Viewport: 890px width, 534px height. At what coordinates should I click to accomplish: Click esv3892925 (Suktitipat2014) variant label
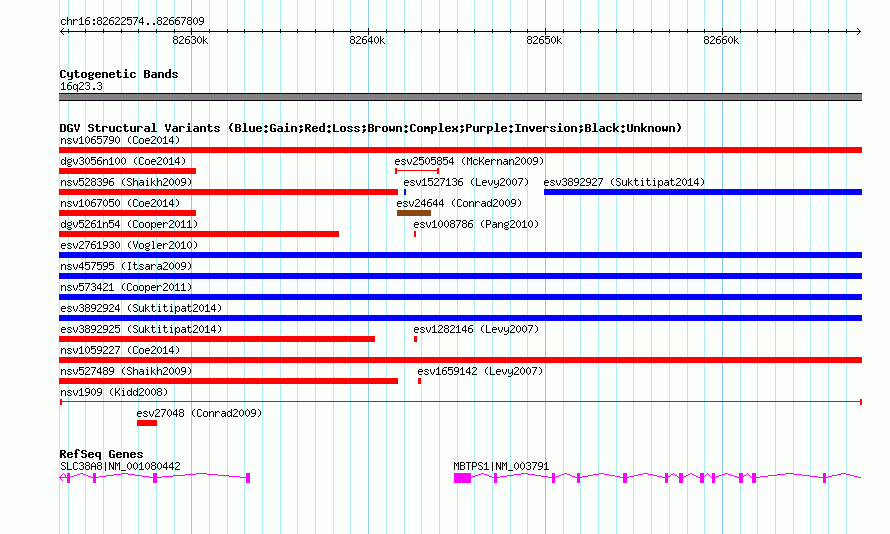(141, 329)
